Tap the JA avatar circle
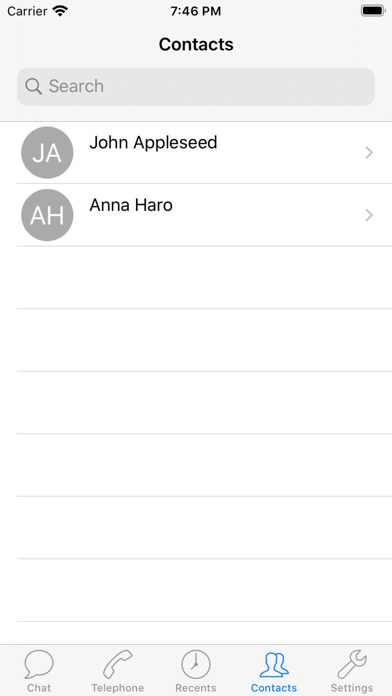 (x=47, y=153)
